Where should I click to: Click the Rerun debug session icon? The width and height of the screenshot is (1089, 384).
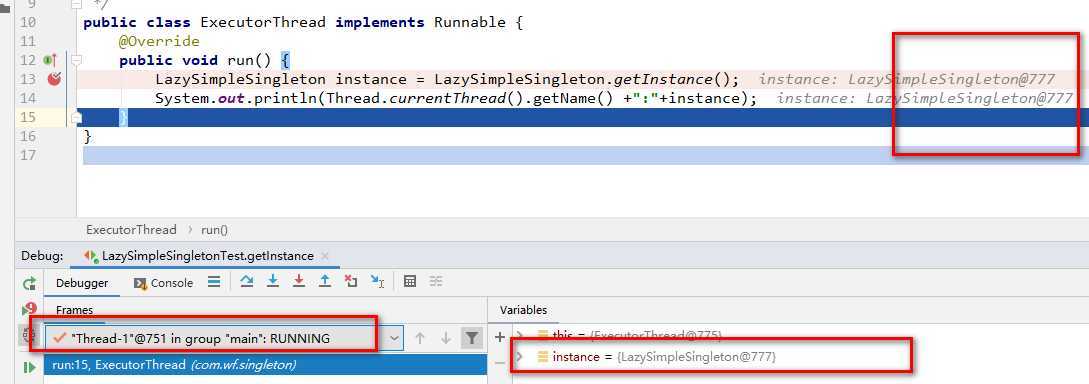pos(29,283)
